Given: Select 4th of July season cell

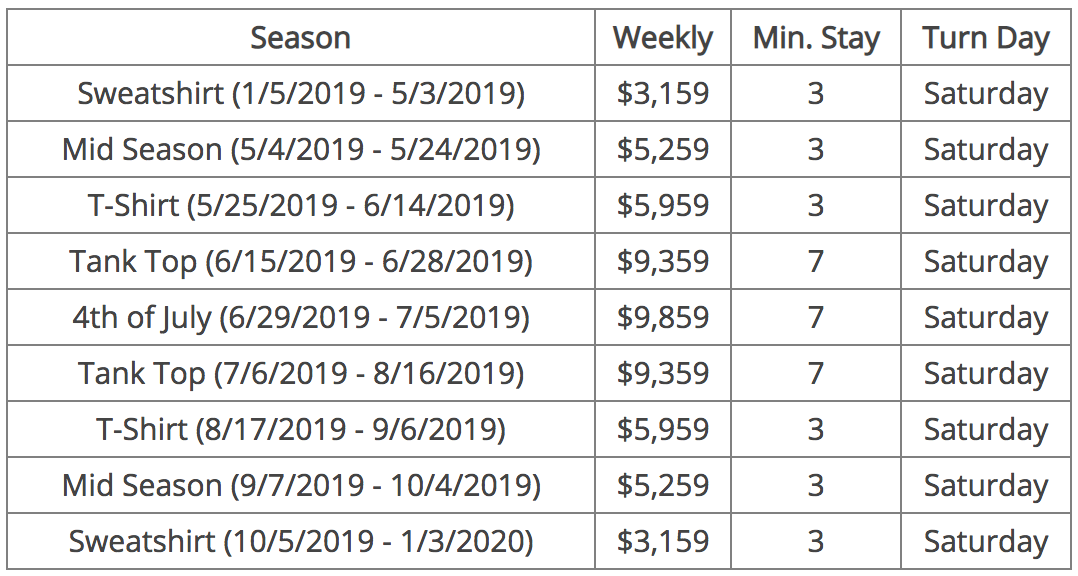Looking at the screenshot, I should click(x=300, y=318).
